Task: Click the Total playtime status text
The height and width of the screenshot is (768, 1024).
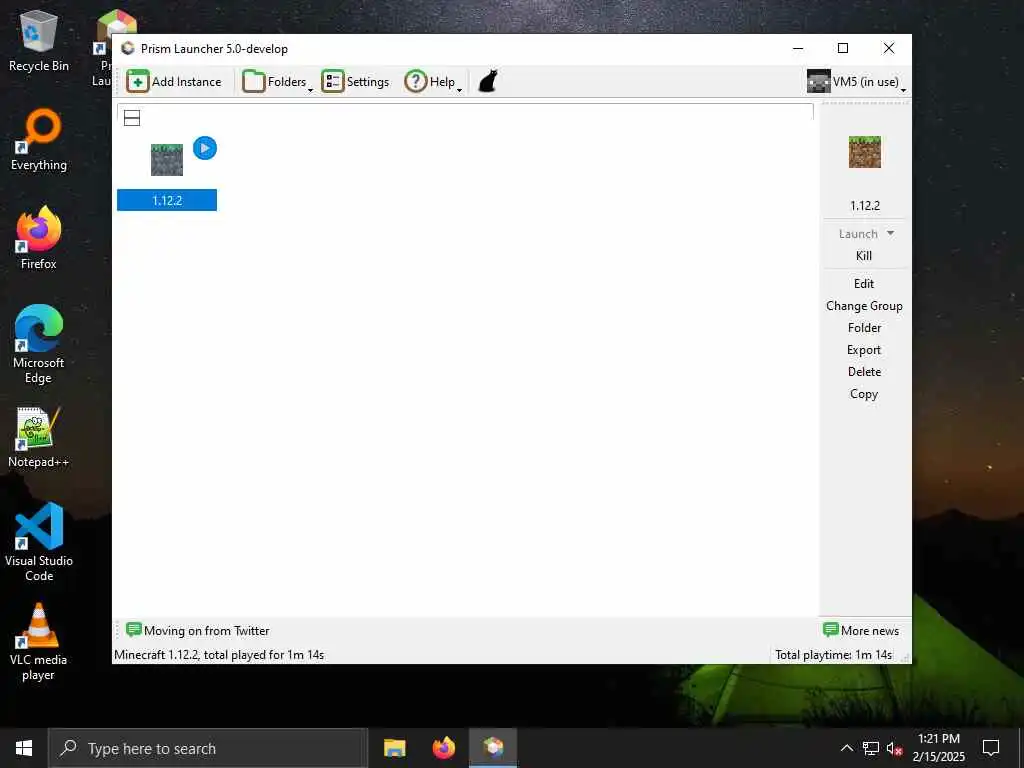Action: click(833, 655)
